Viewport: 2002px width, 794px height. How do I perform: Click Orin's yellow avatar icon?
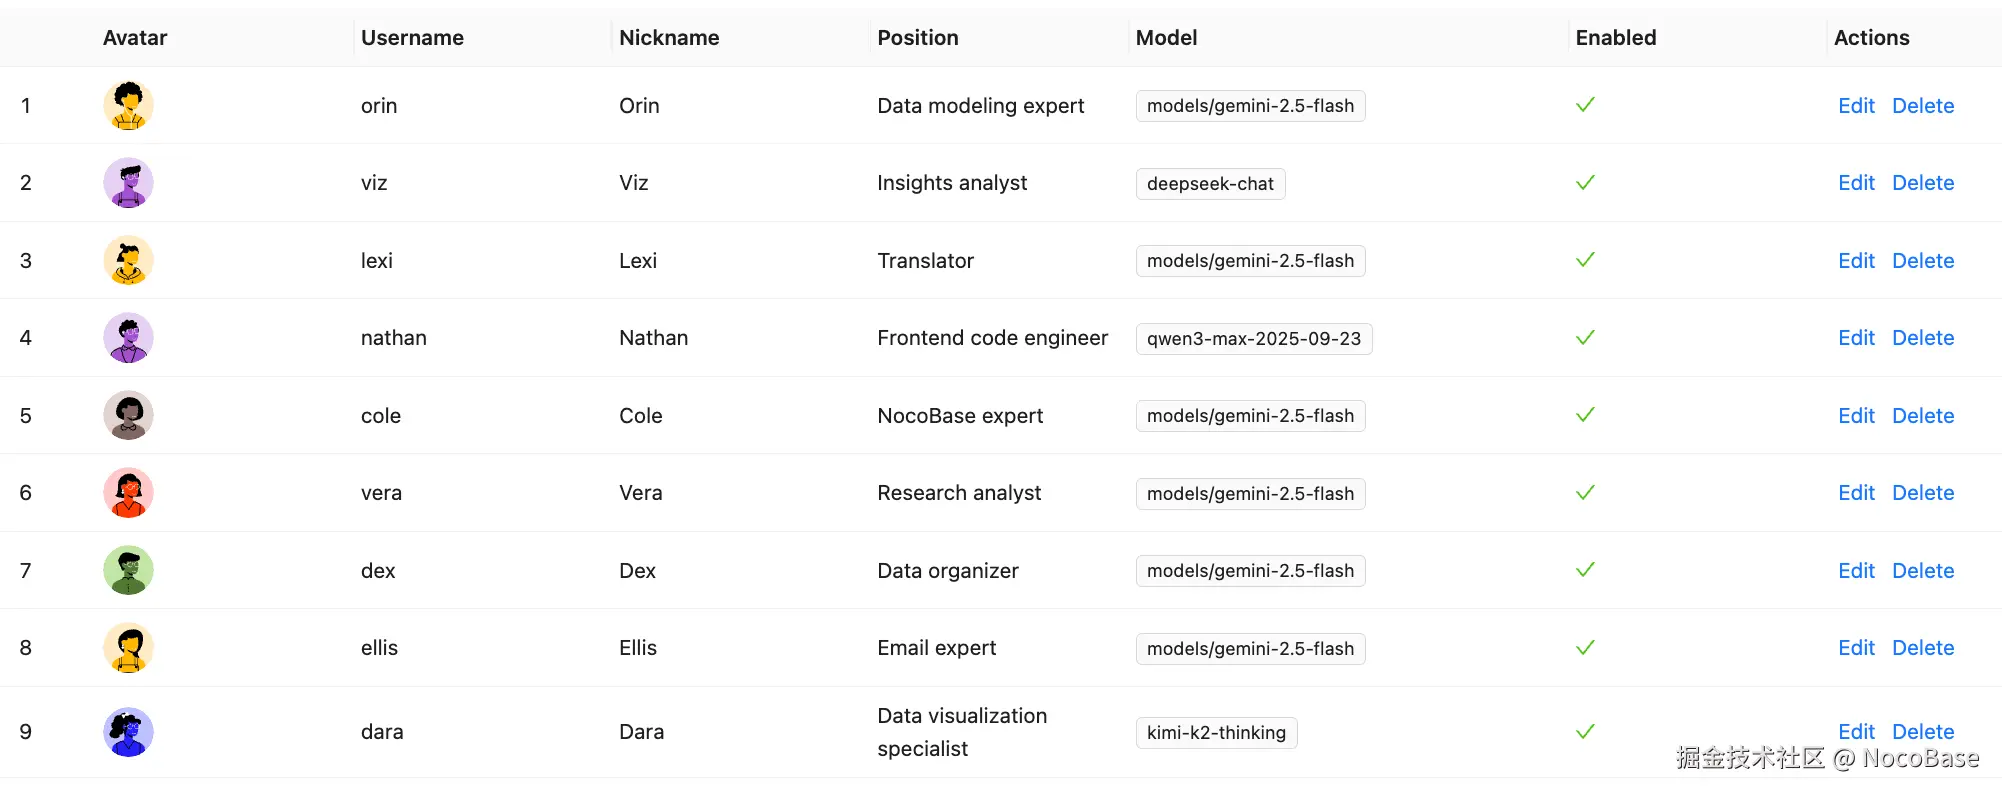pyautogui.click(x=128, y=105)
